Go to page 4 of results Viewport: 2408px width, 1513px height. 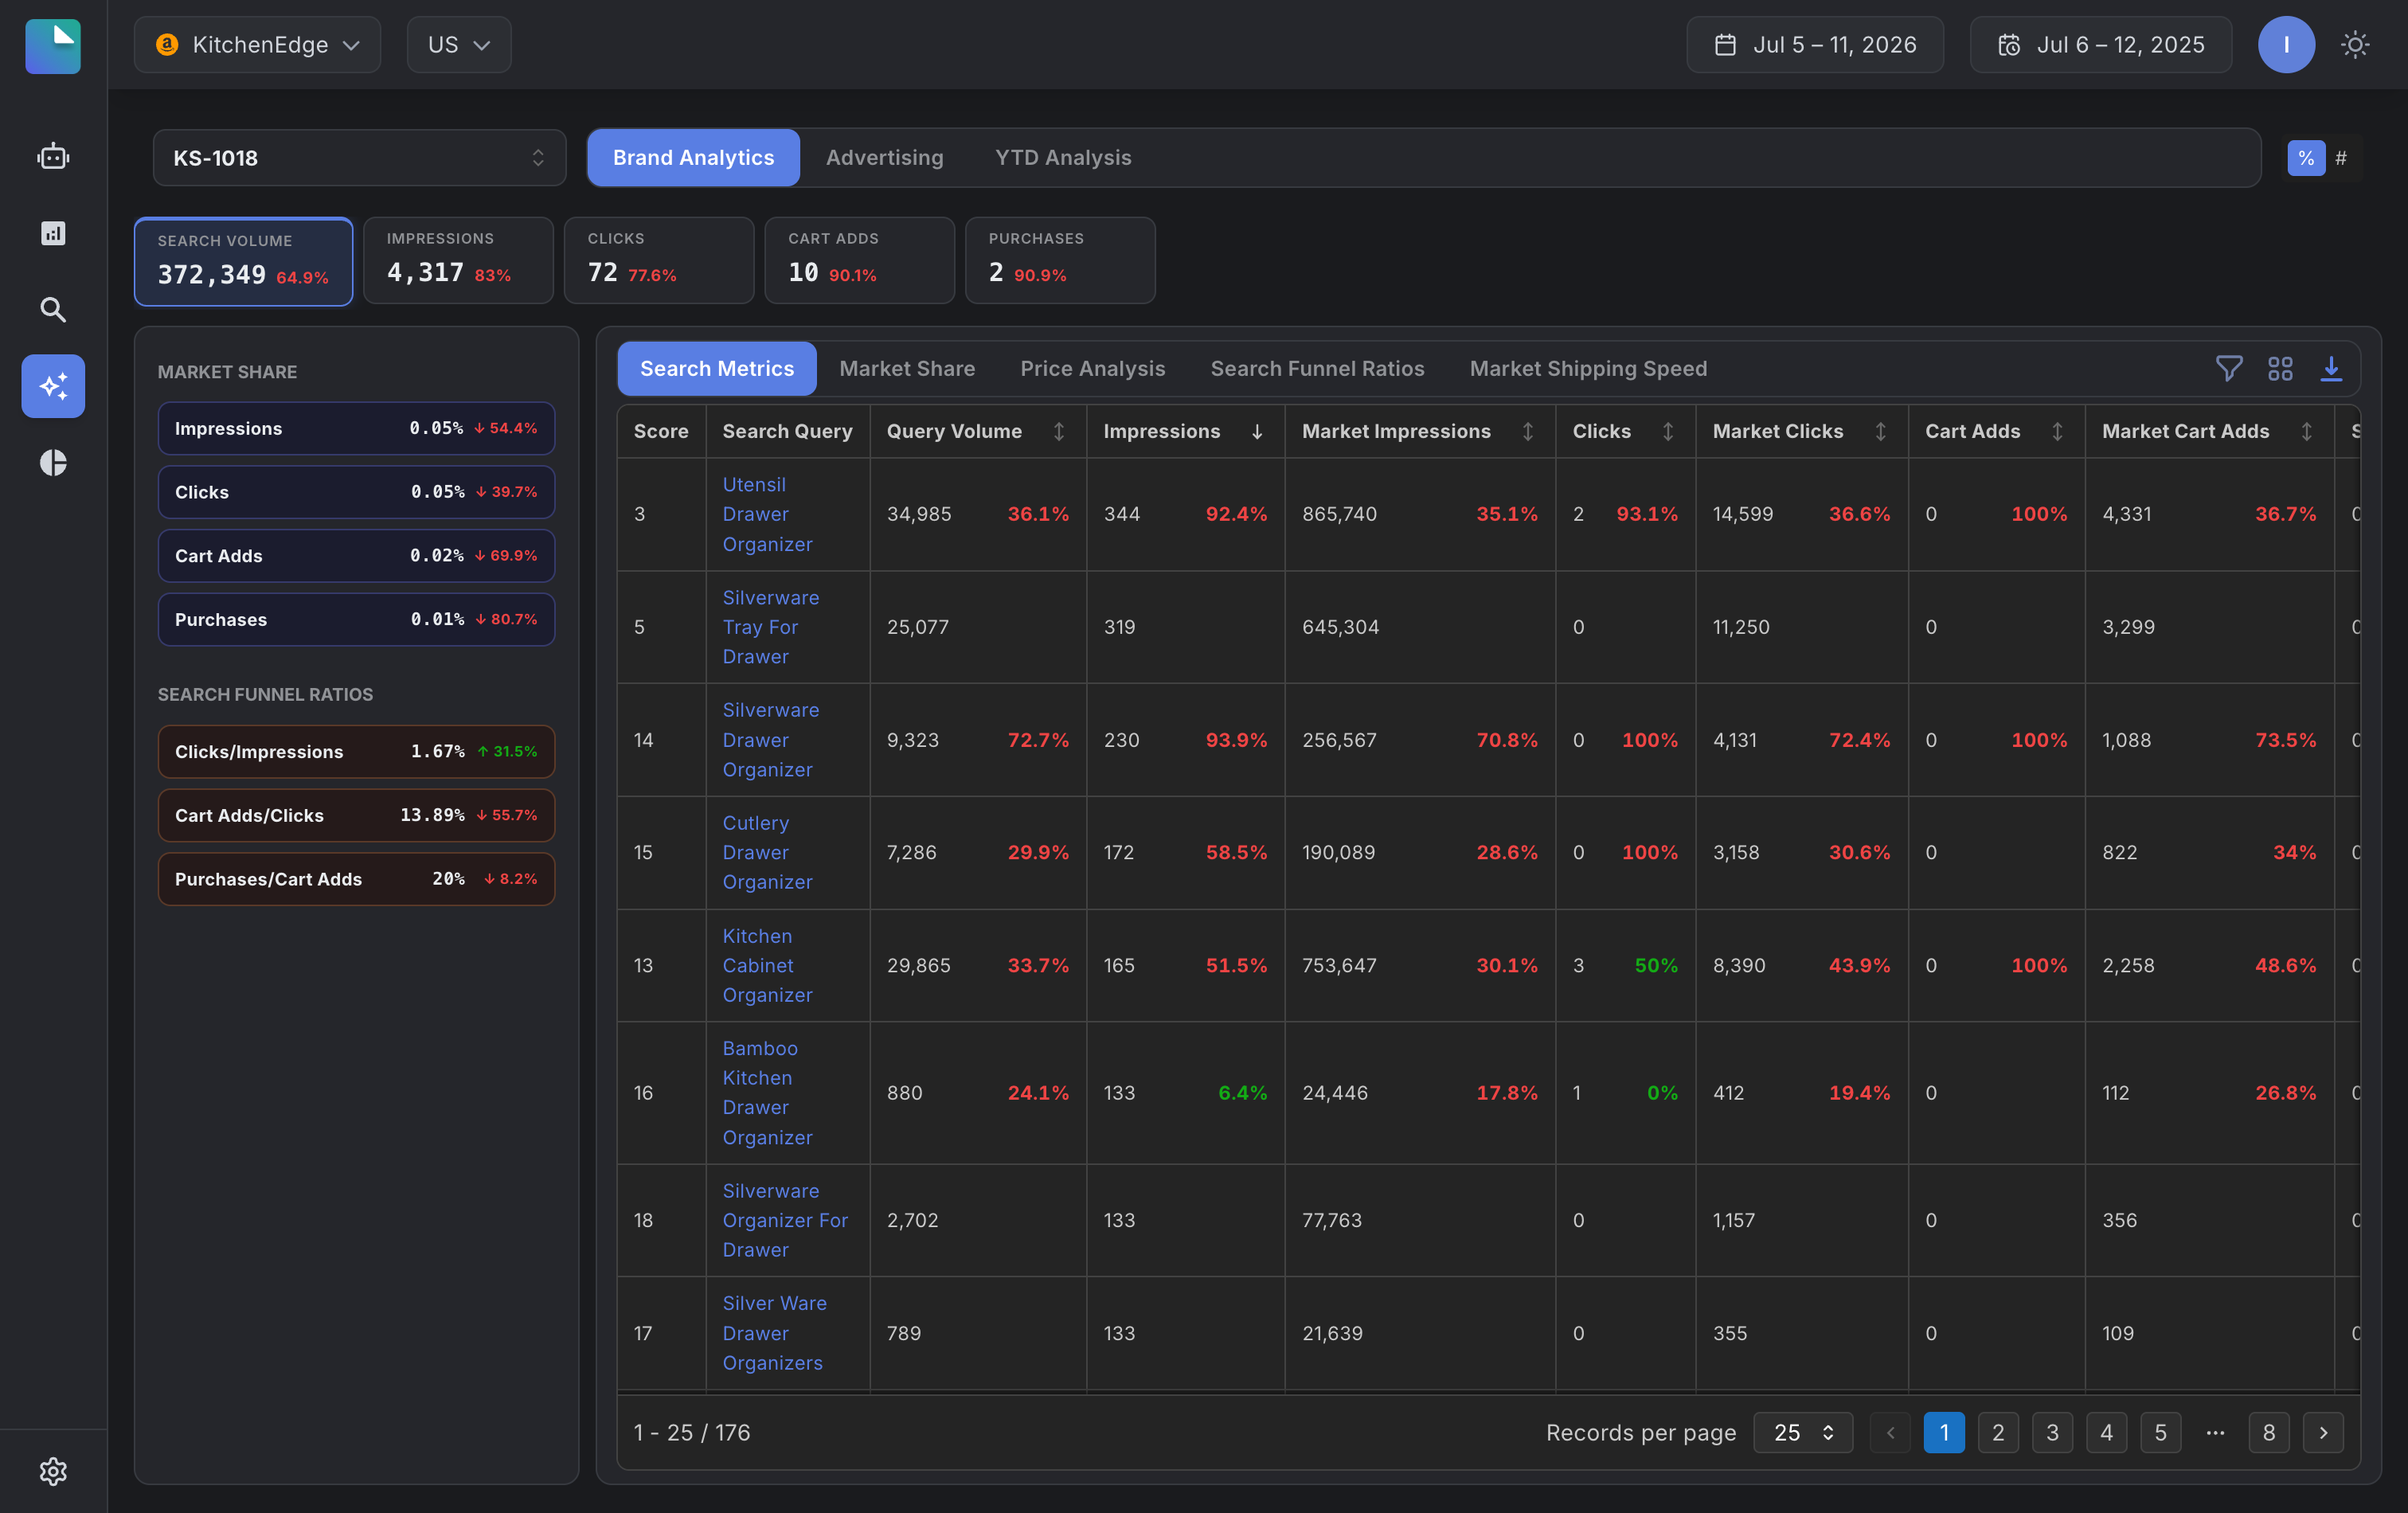[2106, 1432]
